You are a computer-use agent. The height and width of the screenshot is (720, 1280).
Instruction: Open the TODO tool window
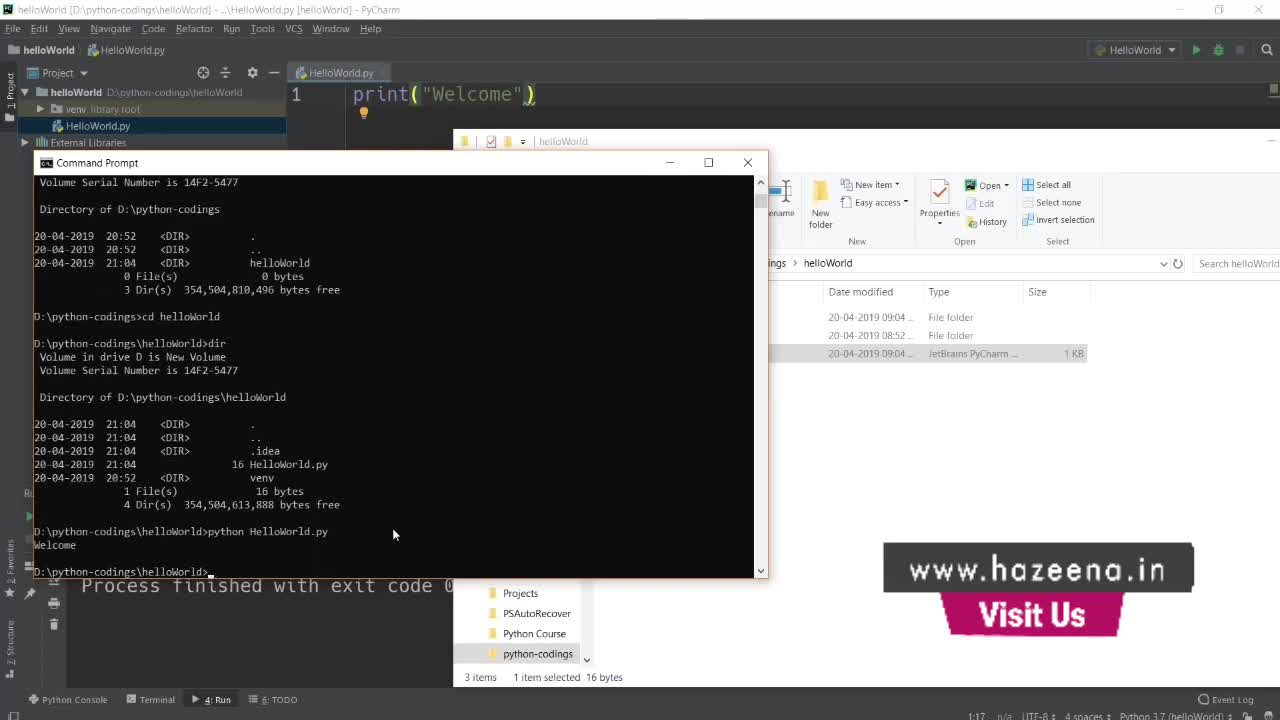click(x=273, y=700)
